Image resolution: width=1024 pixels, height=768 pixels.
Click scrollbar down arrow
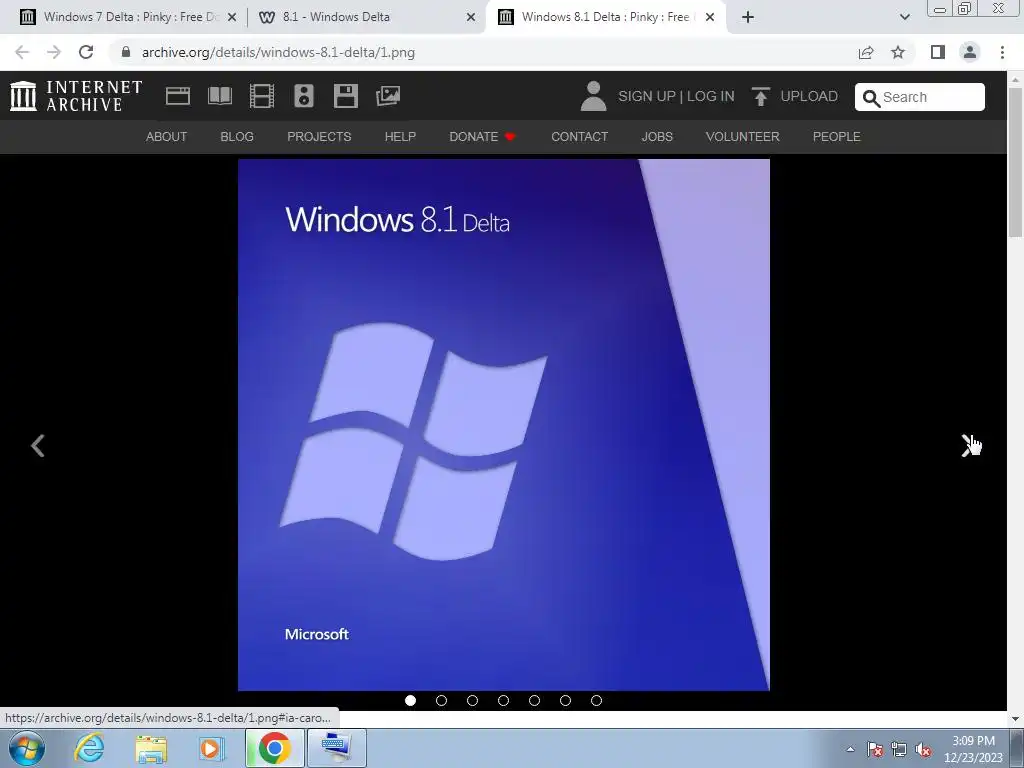[x=1016, y=719]
